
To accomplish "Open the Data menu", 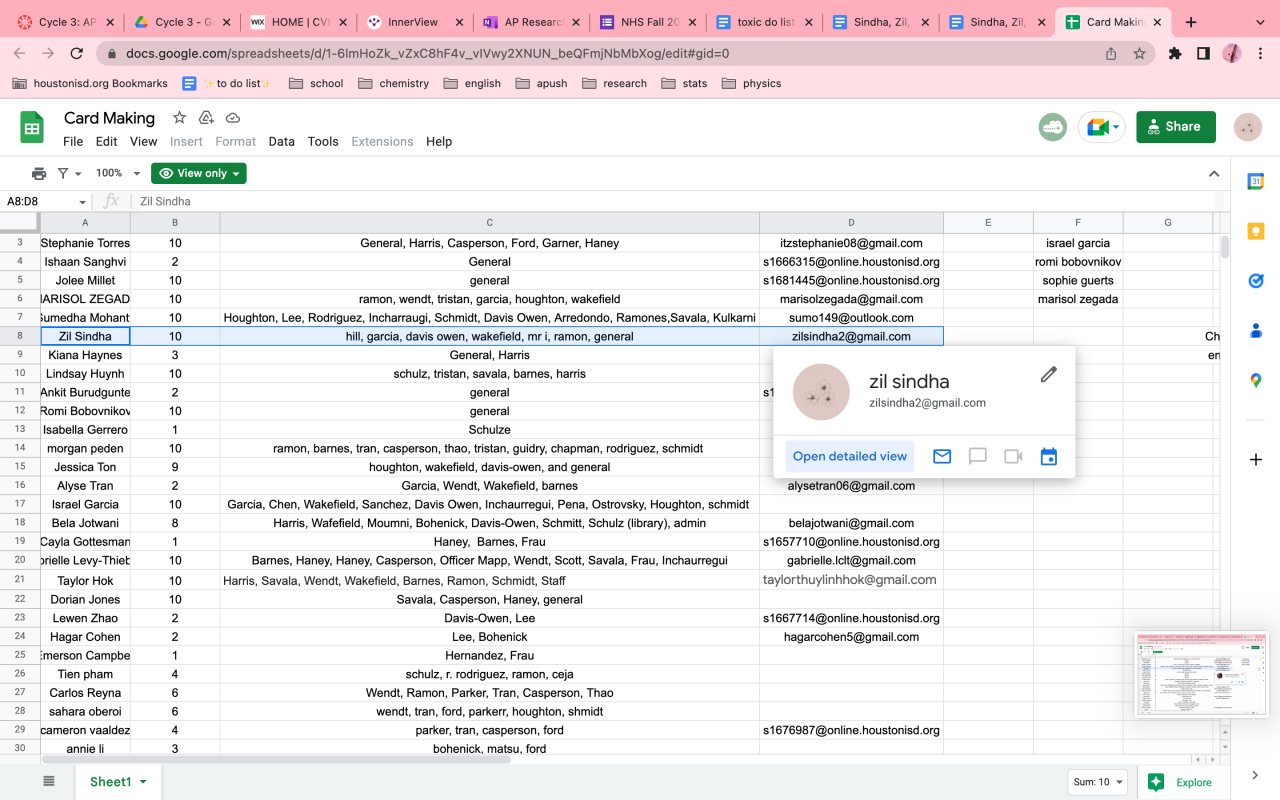I will click(281, 141).
